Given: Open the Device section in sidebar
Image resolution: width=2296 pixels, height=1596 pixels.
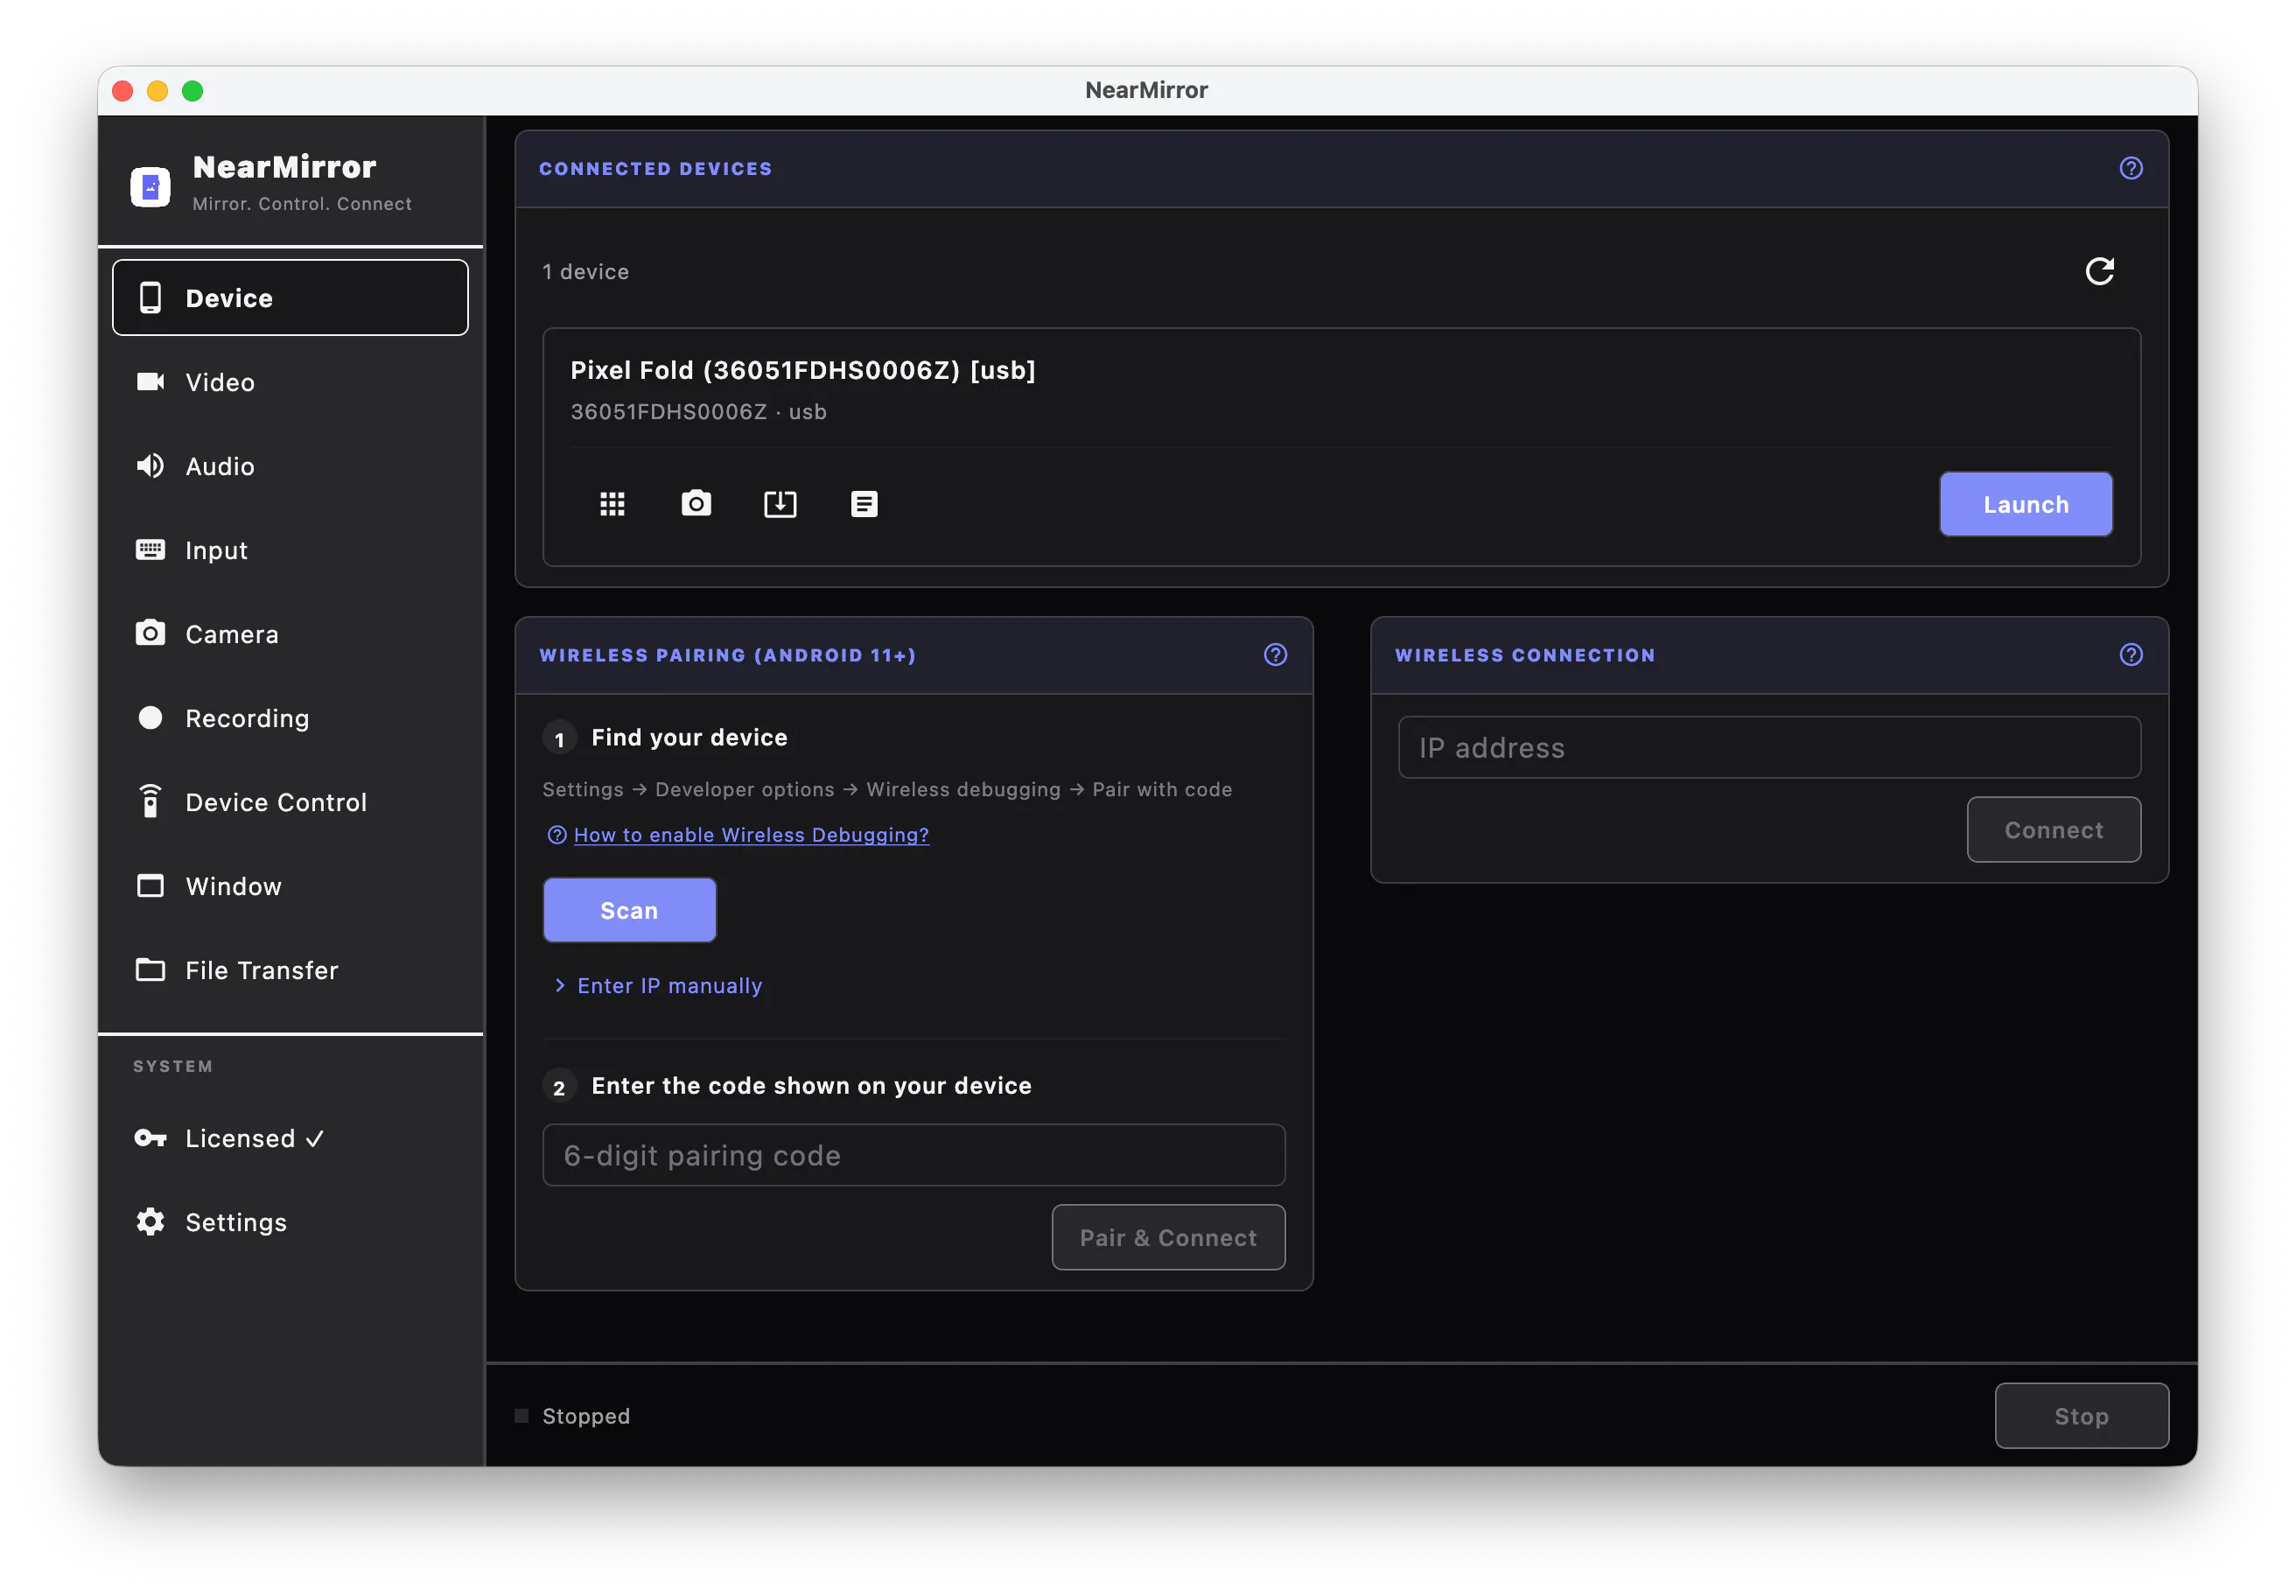Looking at the screenshot, I should click(290, 298).
